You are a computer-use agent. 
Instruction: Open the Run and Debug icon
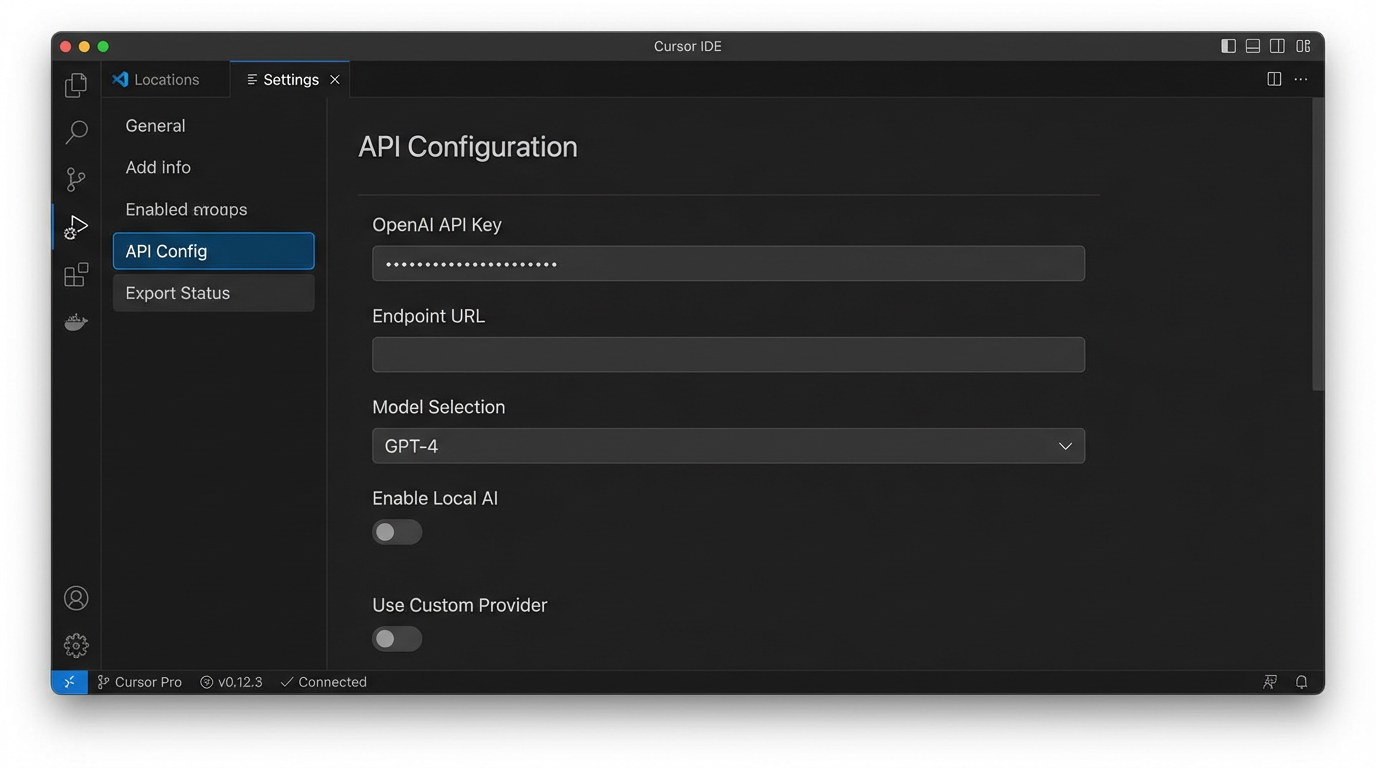click(x=76, y=226)
